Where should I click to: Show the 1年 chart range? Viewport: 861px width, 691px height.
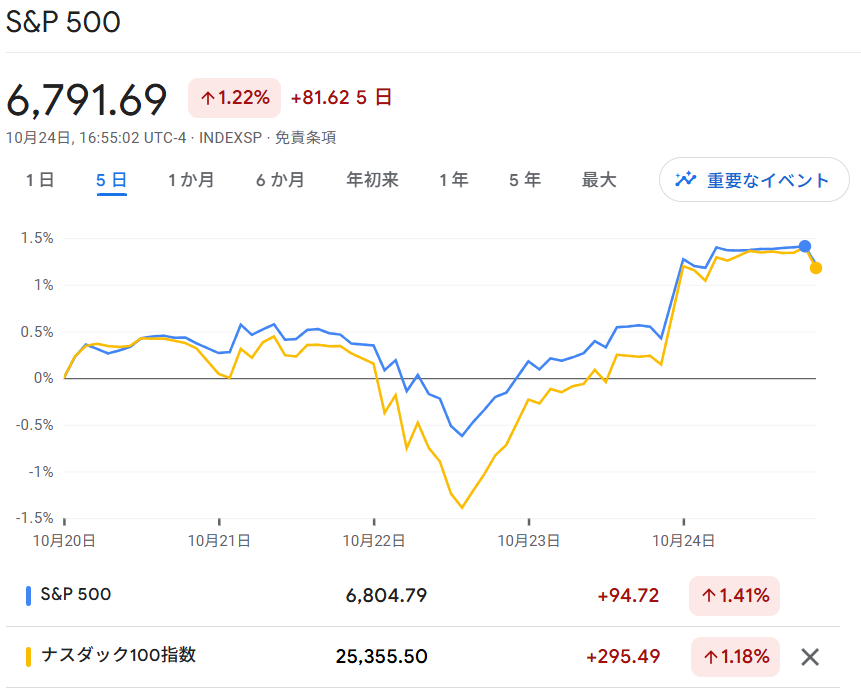point(453,180)
